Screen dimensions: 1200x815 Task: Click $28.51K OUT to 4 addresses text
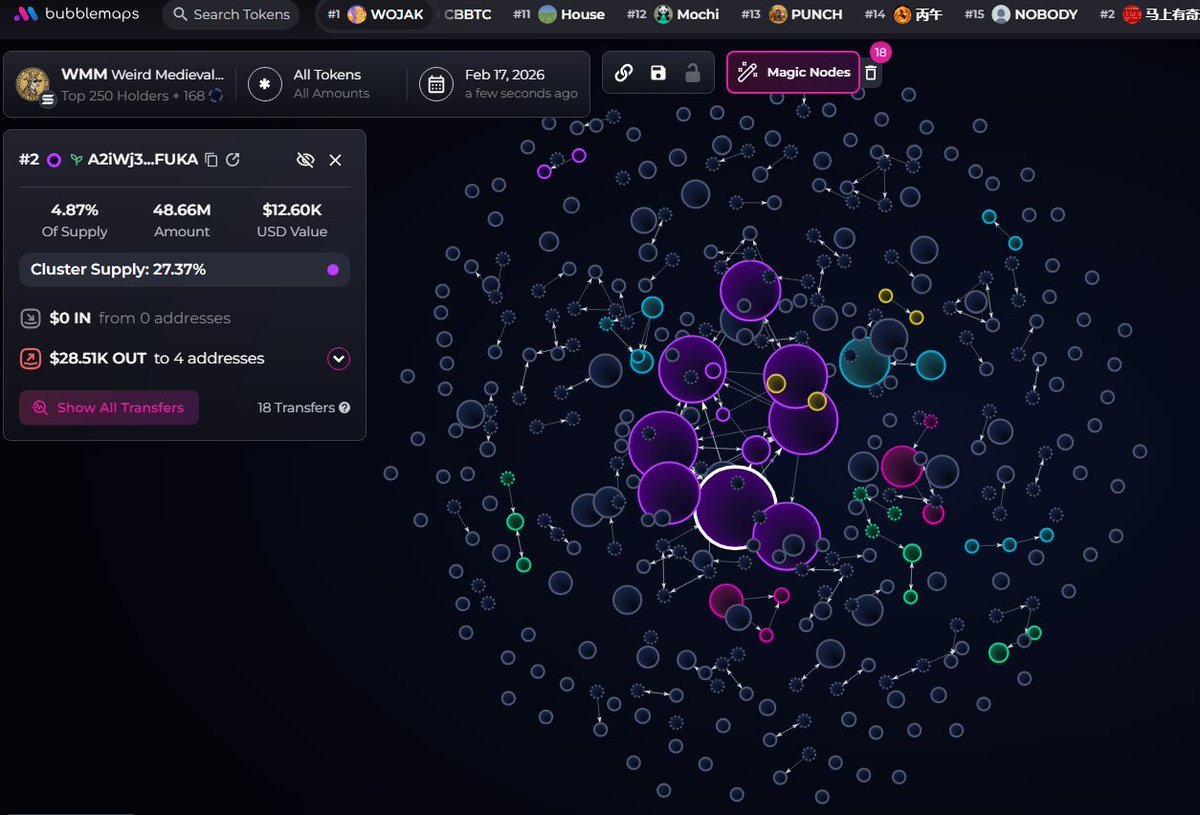click(157, 358)
